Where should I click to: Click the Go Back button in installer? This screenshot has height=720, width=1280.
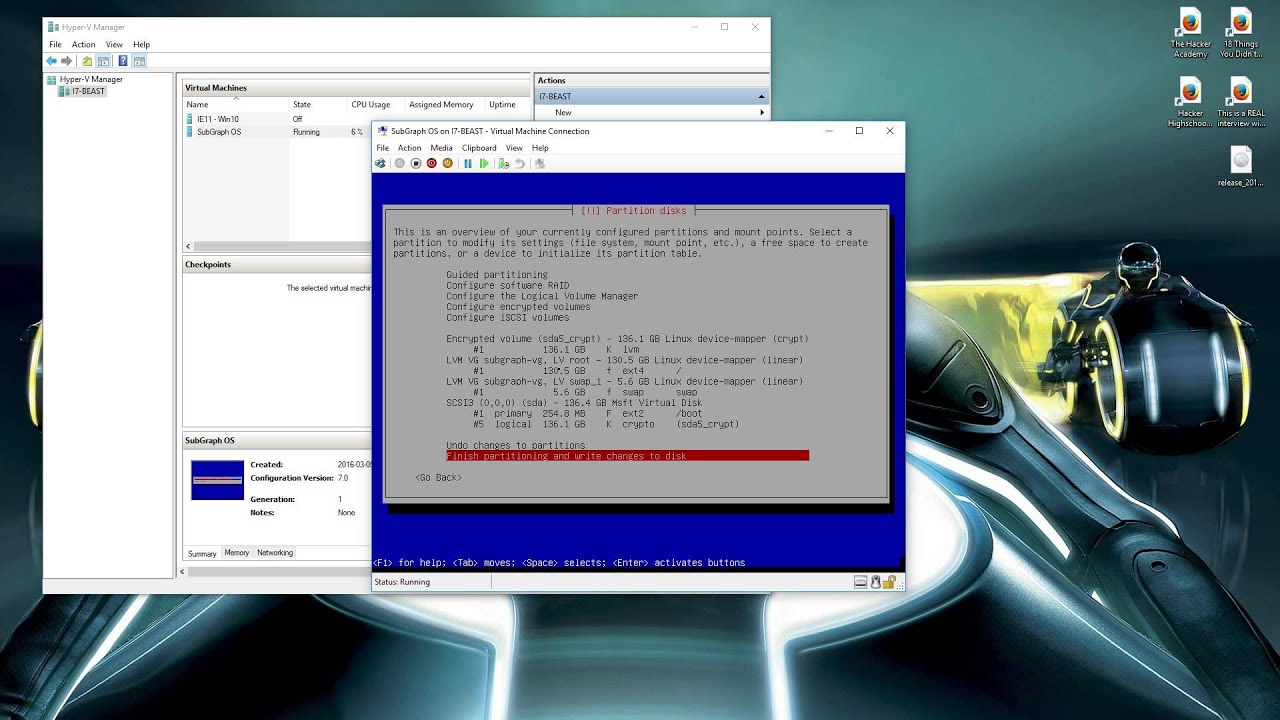[x=439, y=477]
